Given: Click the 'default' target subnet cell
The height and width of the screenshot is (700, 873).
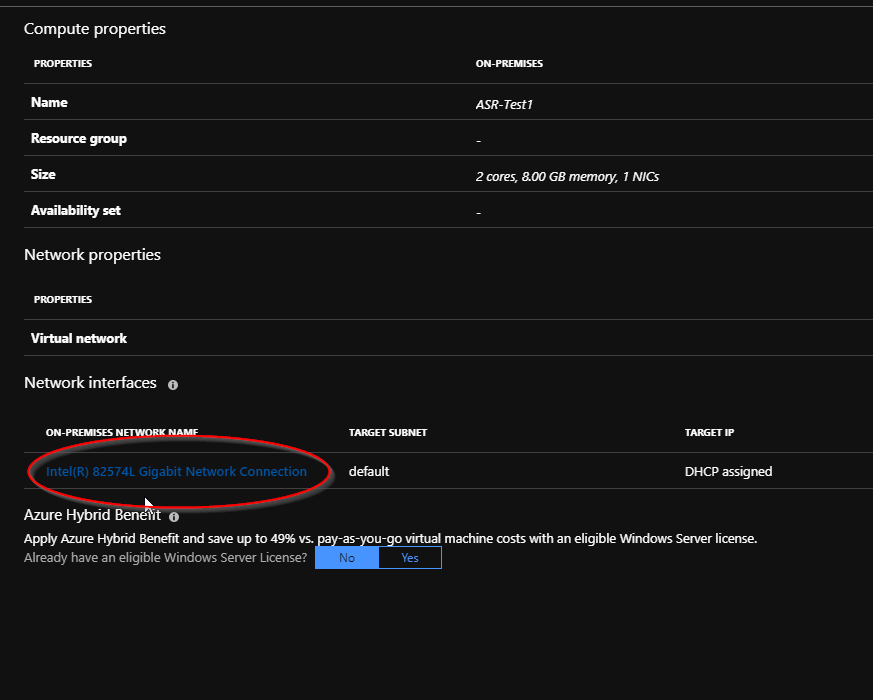Looking at the screenshot, I should tap(369, 471).
